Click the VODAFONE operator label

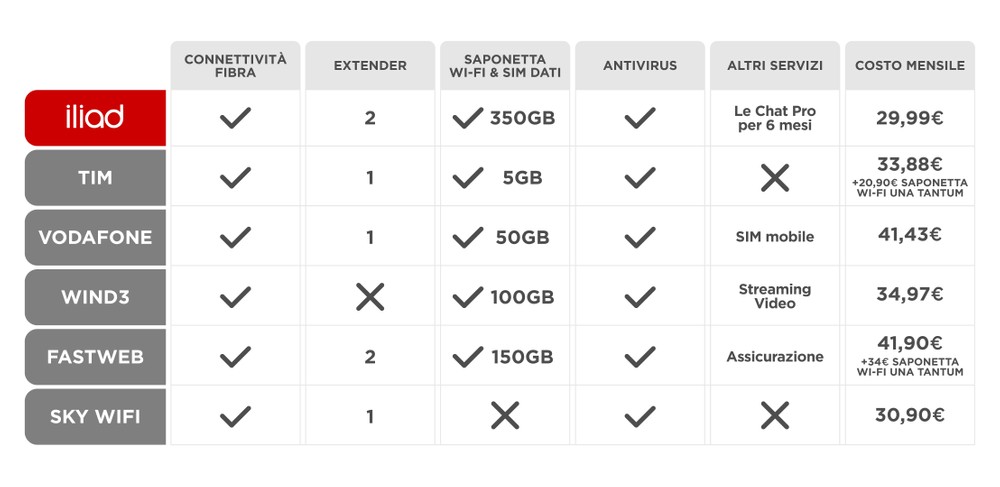(x=95, y=237)
